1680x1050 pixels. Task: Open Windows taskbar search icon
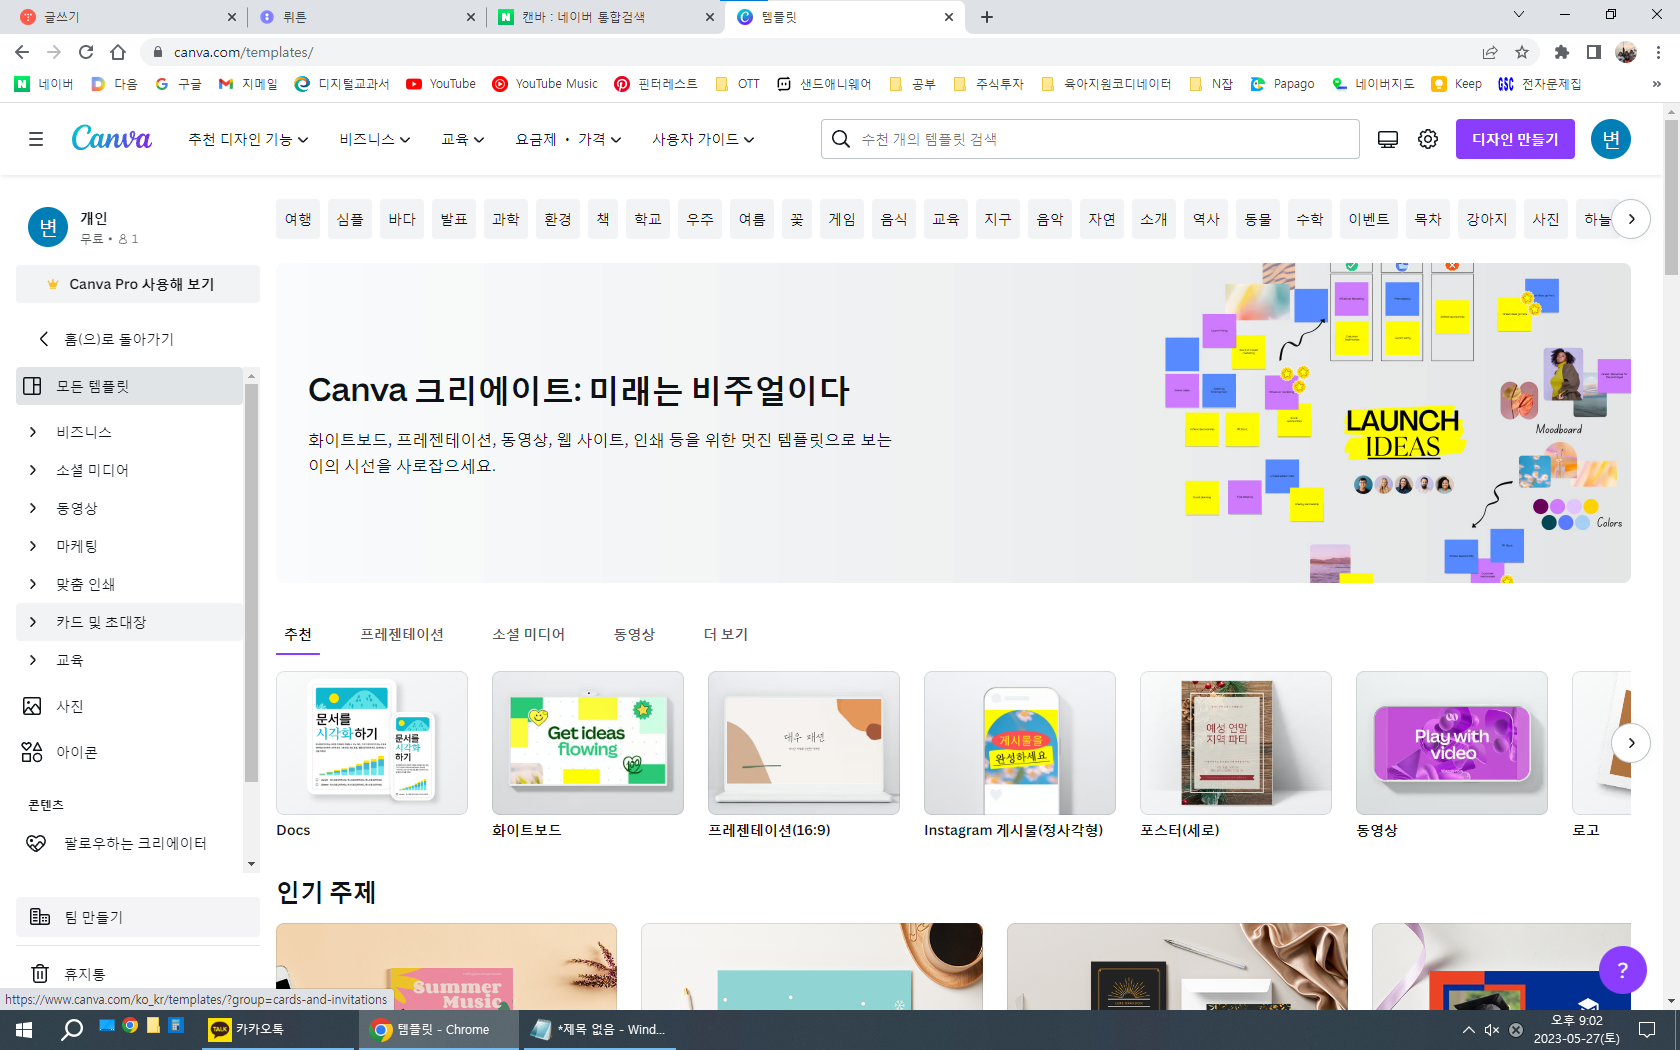point(72,1029)
